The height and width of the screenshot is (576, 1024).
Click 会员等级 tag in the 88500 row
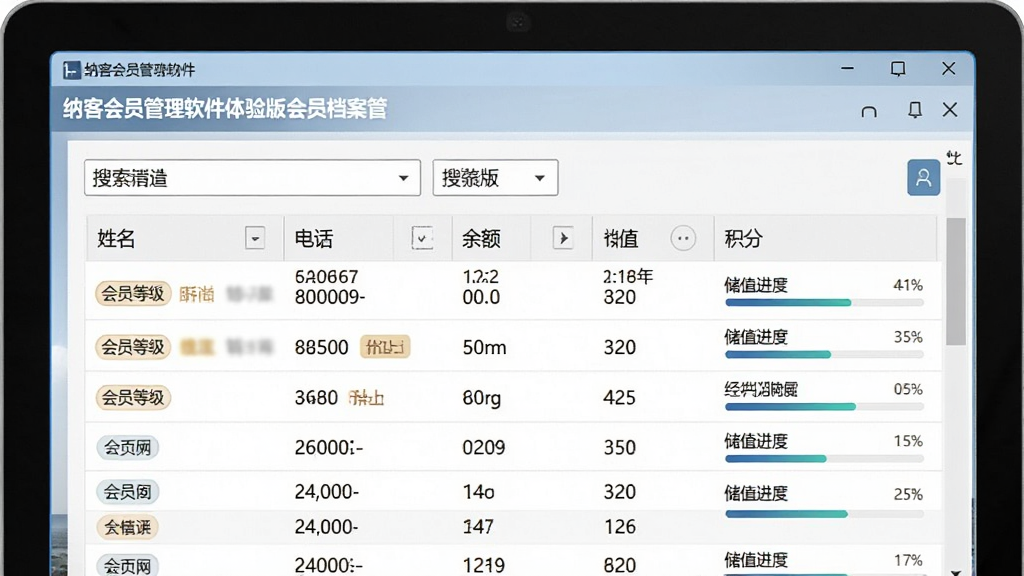pyautogui.click(x=133, y=347)
